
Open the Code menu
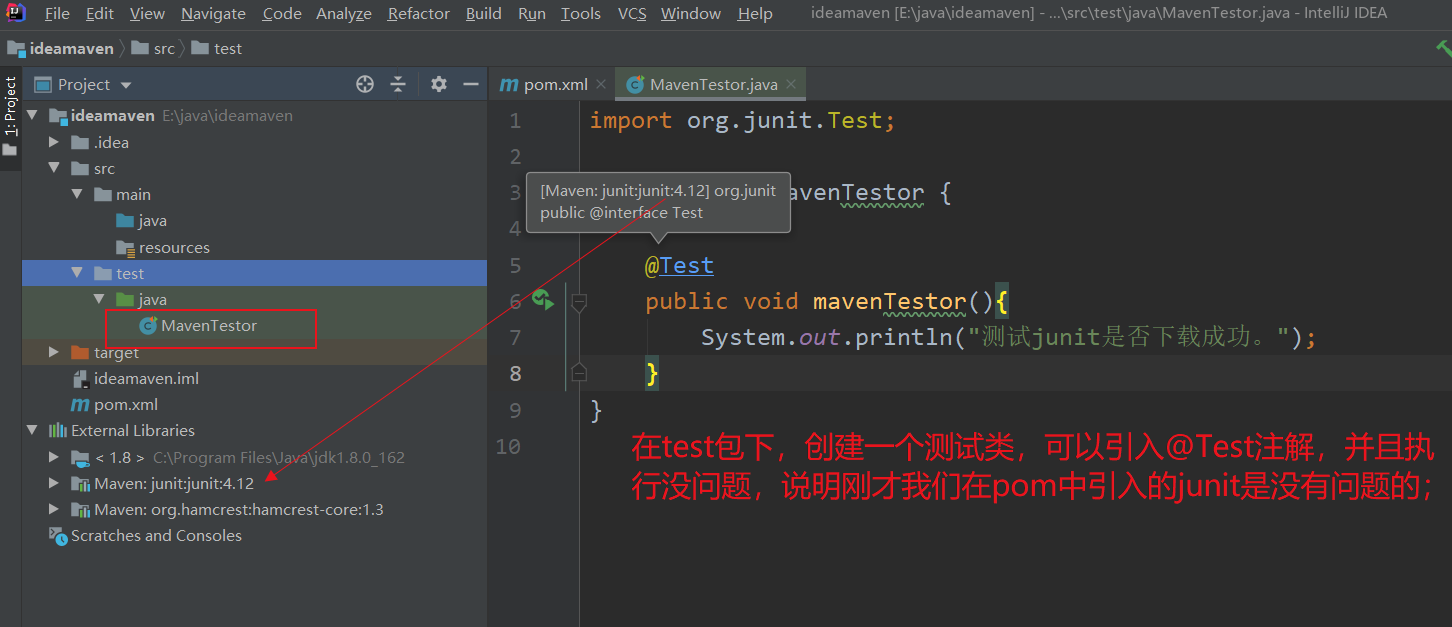[x=282, y=13]
